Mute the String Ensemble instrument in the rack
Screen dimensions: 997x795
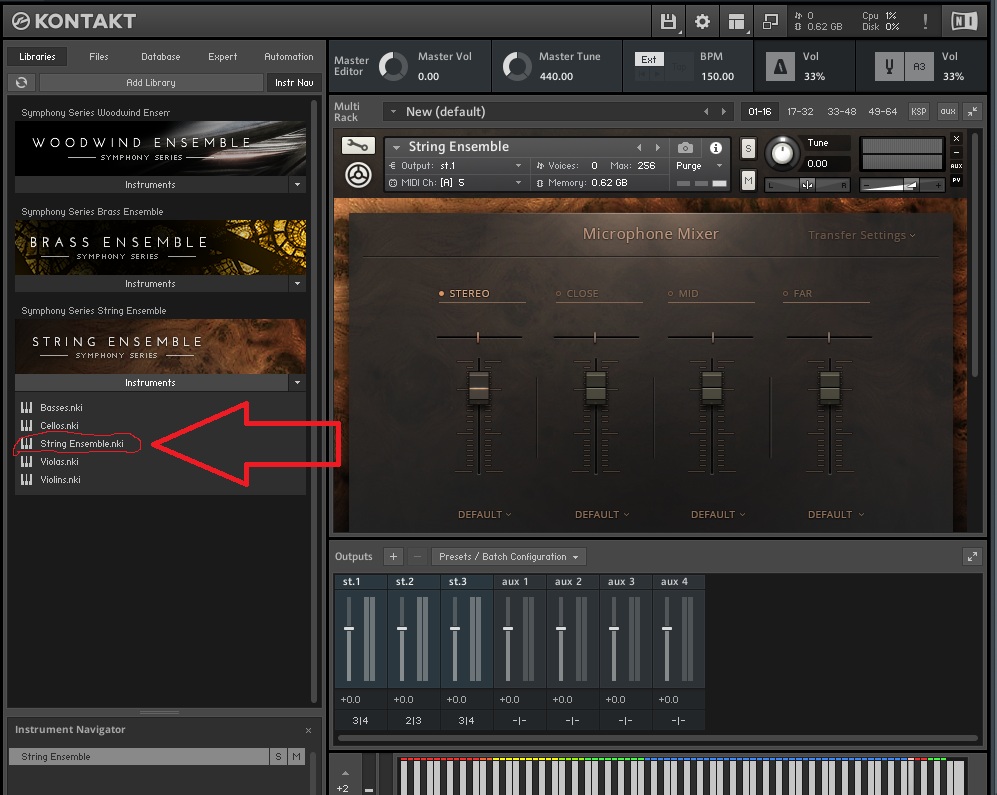pos(748,181)
